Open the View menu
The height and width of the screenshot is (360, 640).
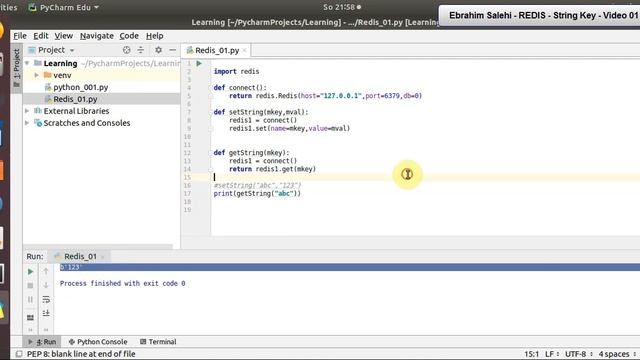(64, 36)
